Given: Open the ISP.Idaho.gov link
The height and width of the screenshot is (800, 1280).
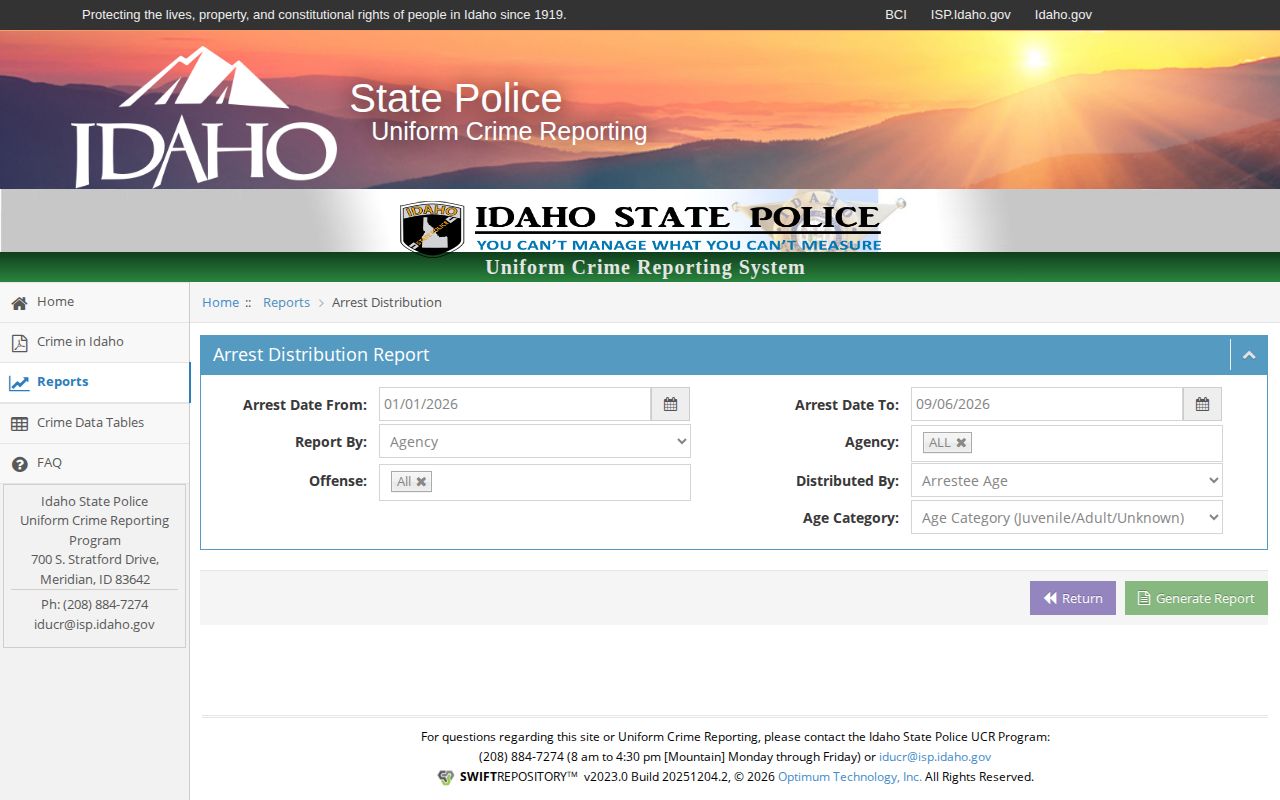Looking at the screenshot, I should [971, 15].
